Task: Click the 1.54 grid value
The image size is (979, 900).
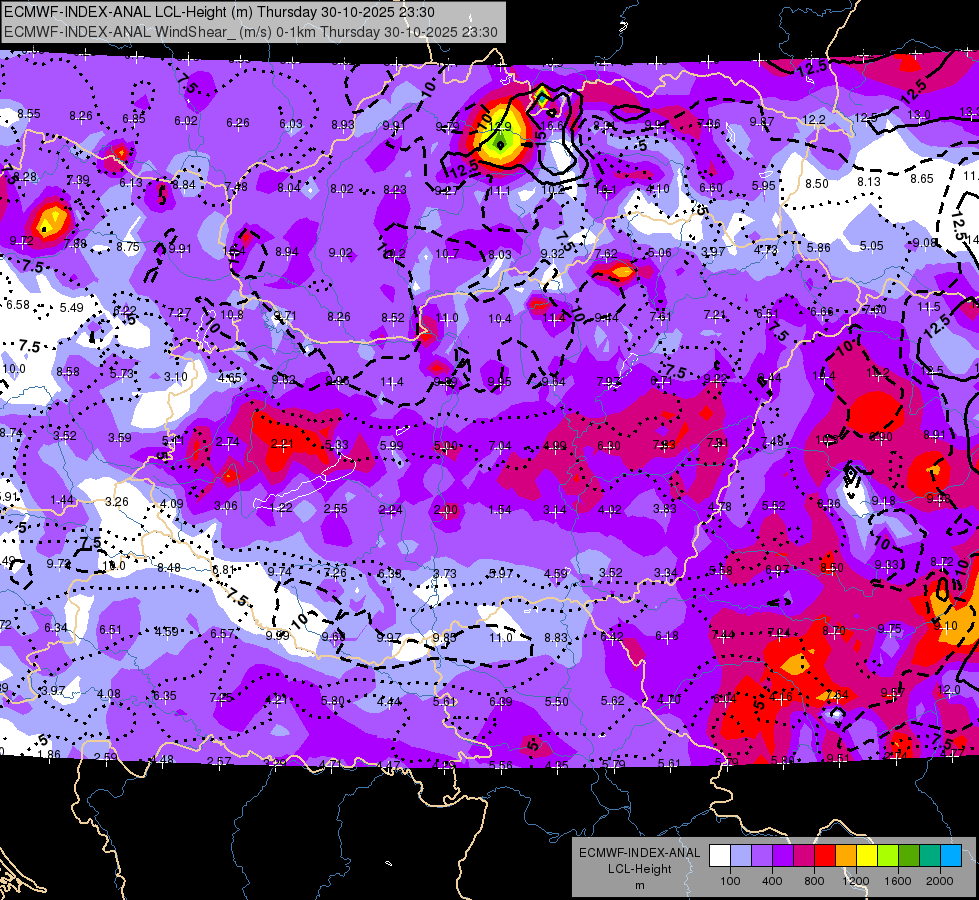Action: click(500, 510)
